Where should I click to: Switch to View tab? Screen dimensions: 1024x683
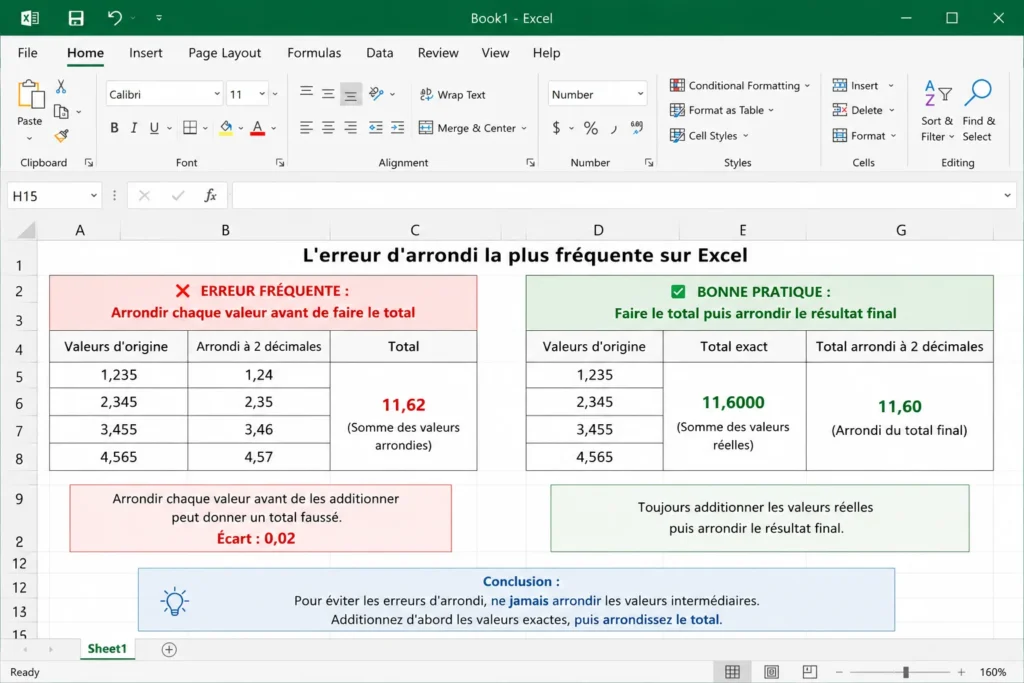(496, 53)
